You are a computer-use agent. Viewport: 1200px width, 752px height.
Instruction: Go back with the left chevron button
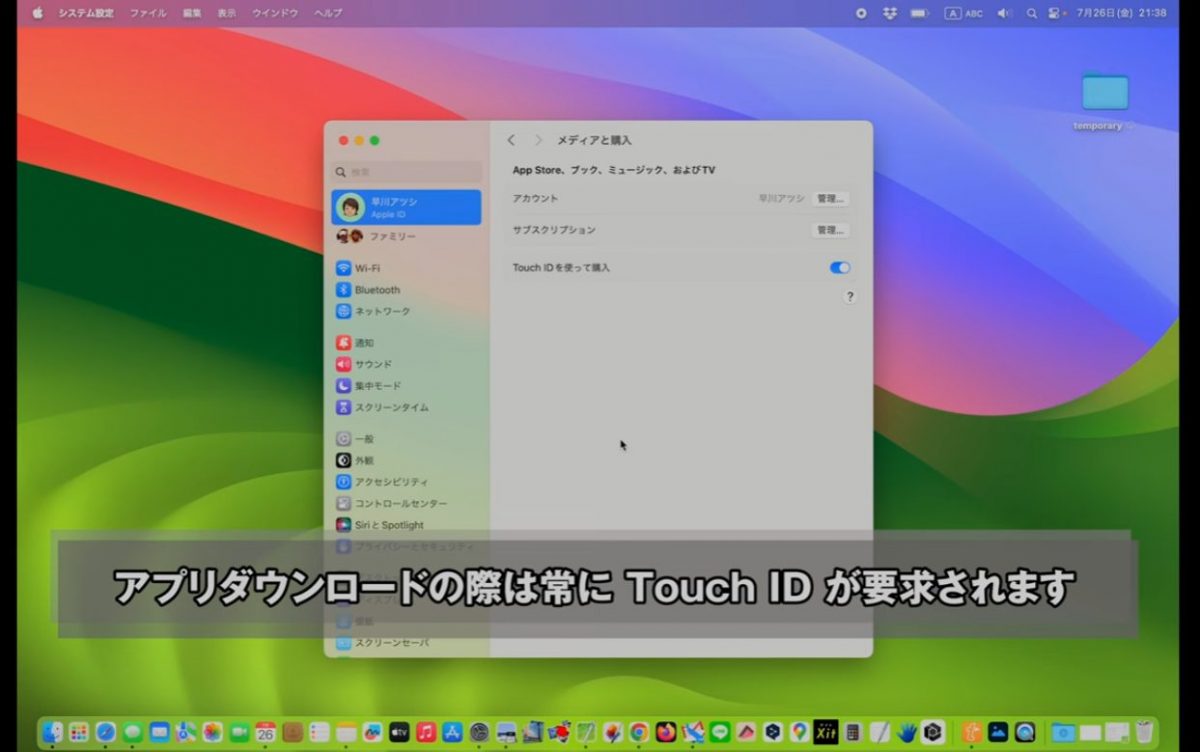(x=511, y=140)
